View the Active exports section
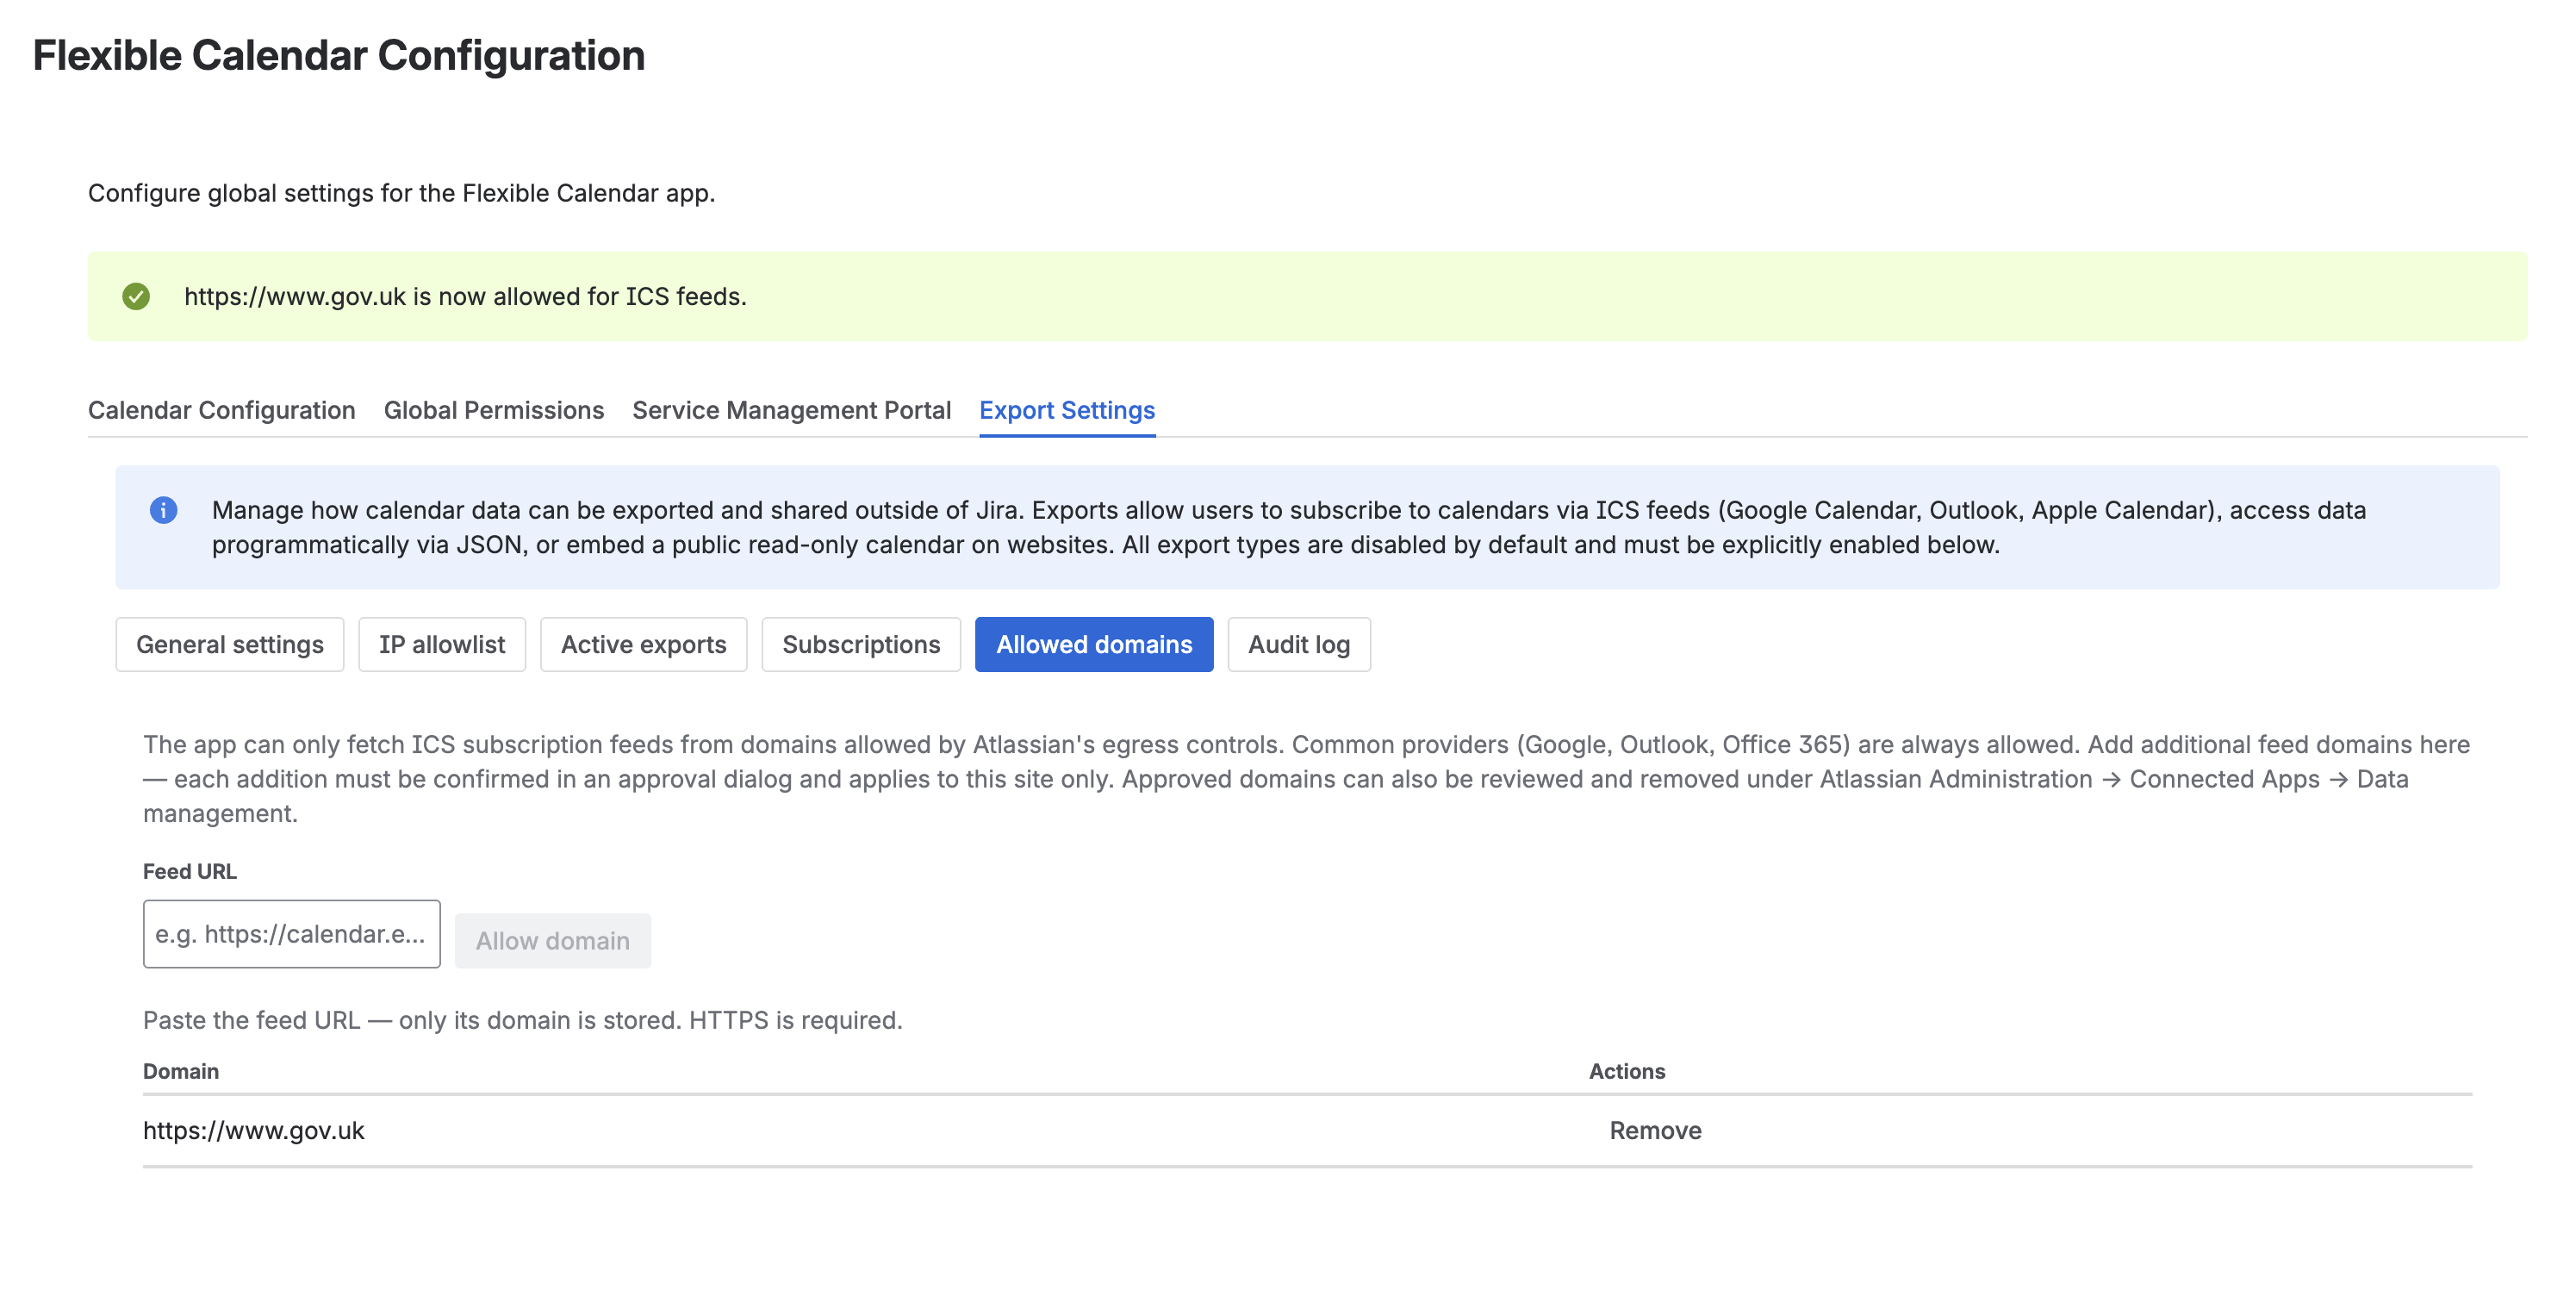Screen dimensions: 2576x1308 [644, 644]
